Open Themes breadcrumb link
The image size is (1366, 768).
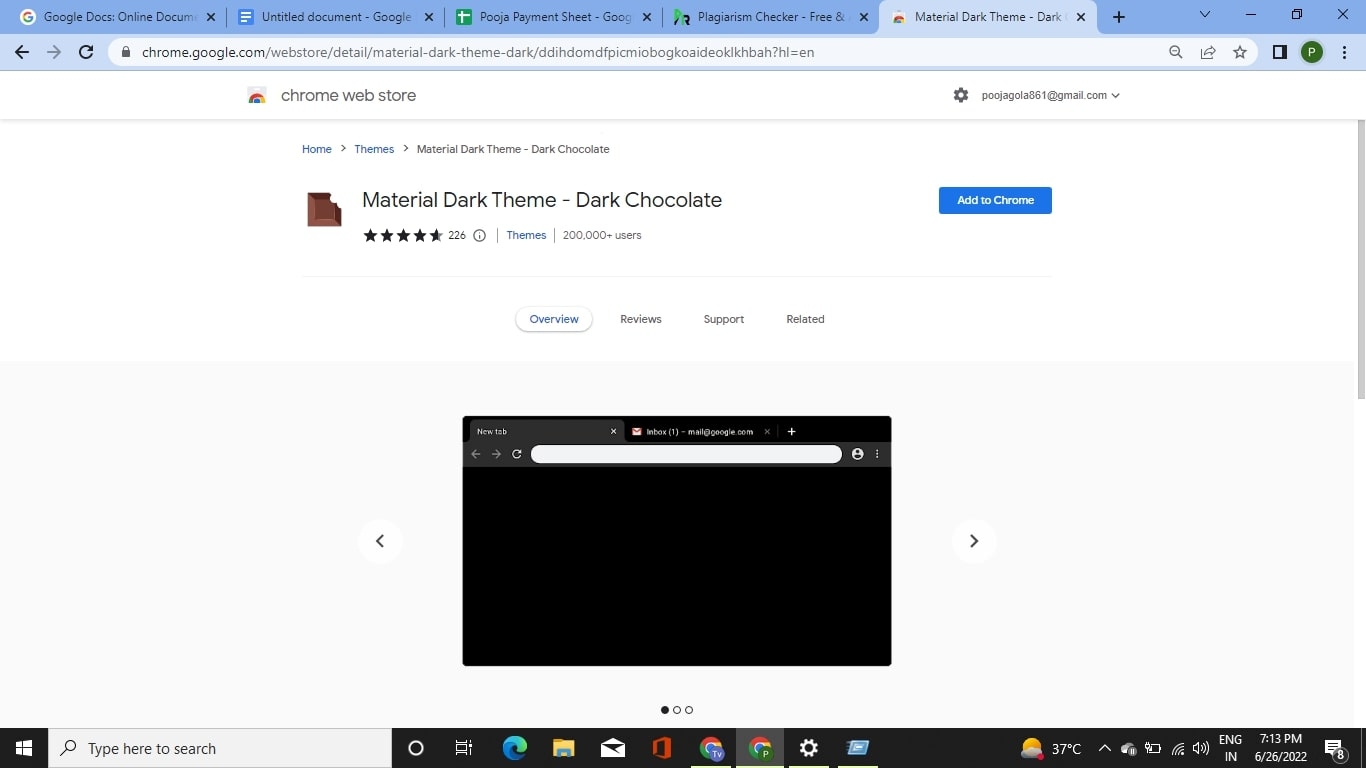pos(374,149)
